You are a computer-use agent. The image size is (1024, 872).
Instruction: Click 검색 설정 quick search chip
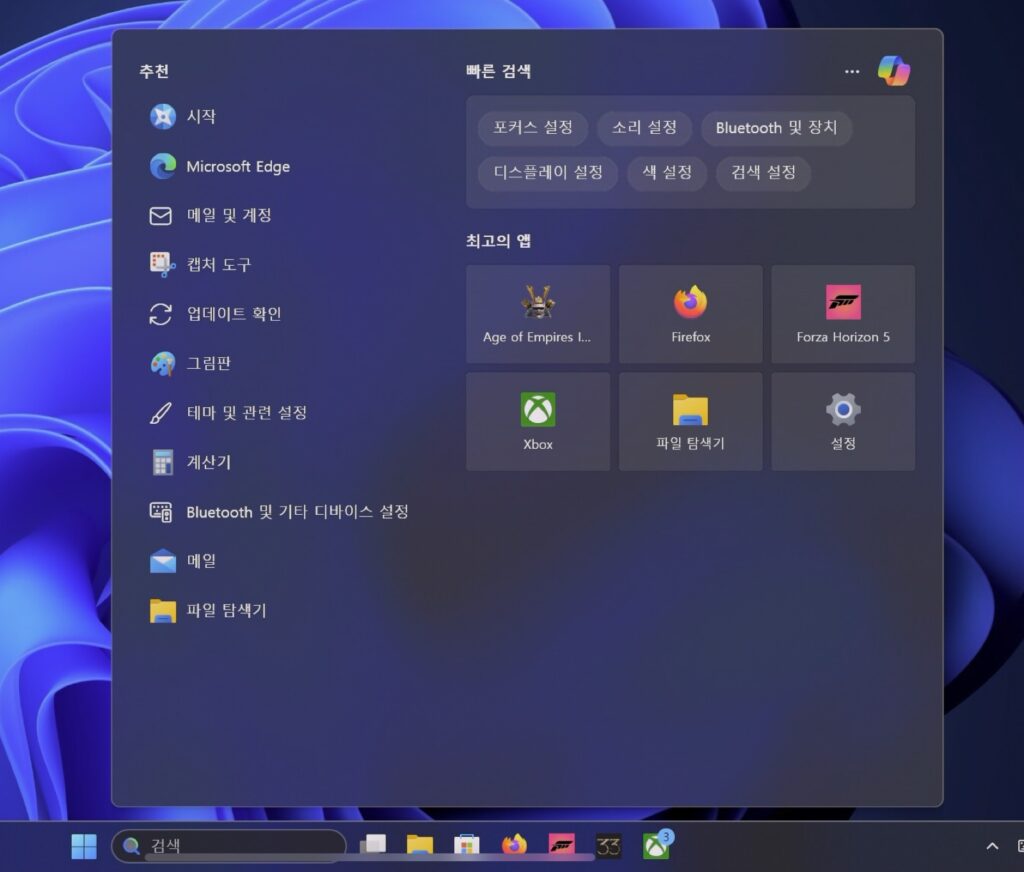(x=763, y=172)
